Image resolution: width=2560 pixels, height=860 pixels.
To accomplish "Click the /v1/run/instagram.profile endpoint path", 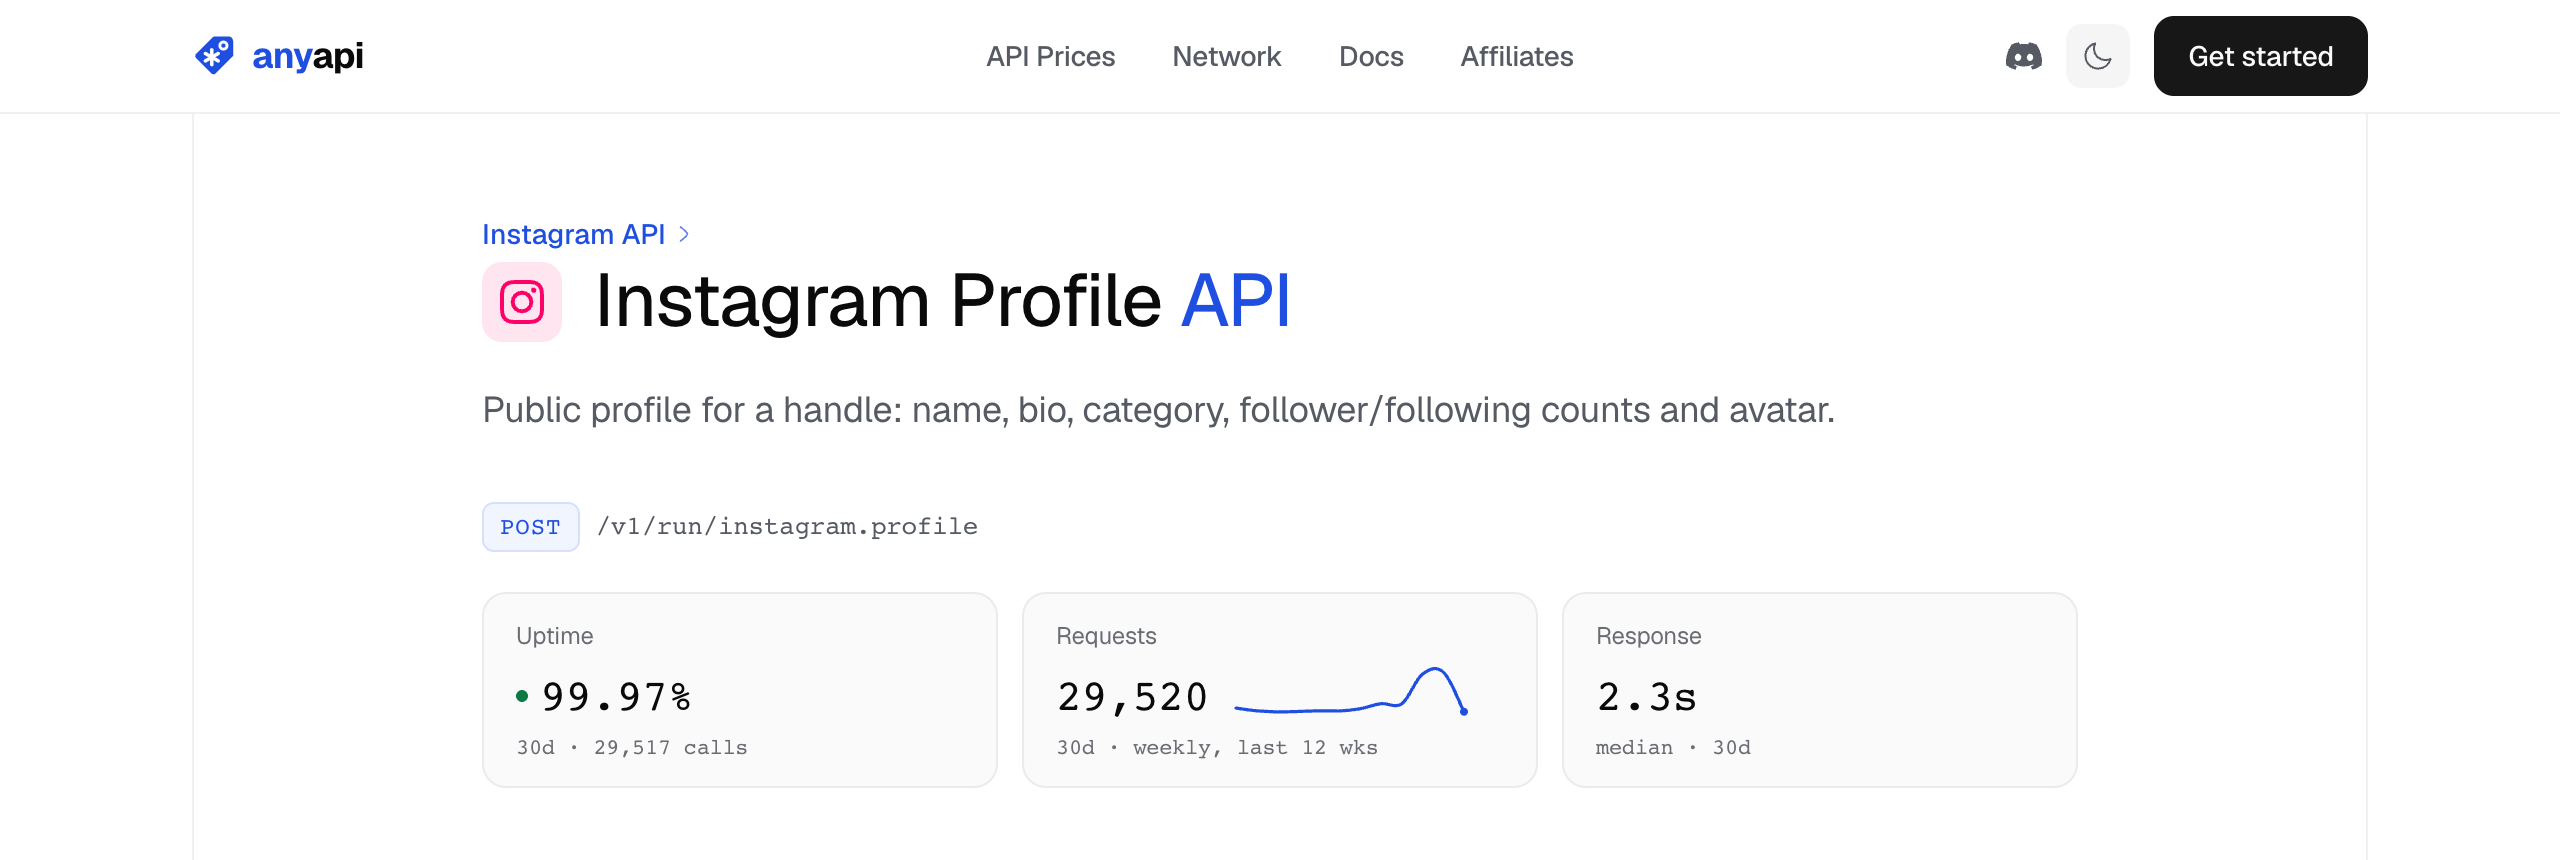I will pyautogui.click(x=787, y=527).
